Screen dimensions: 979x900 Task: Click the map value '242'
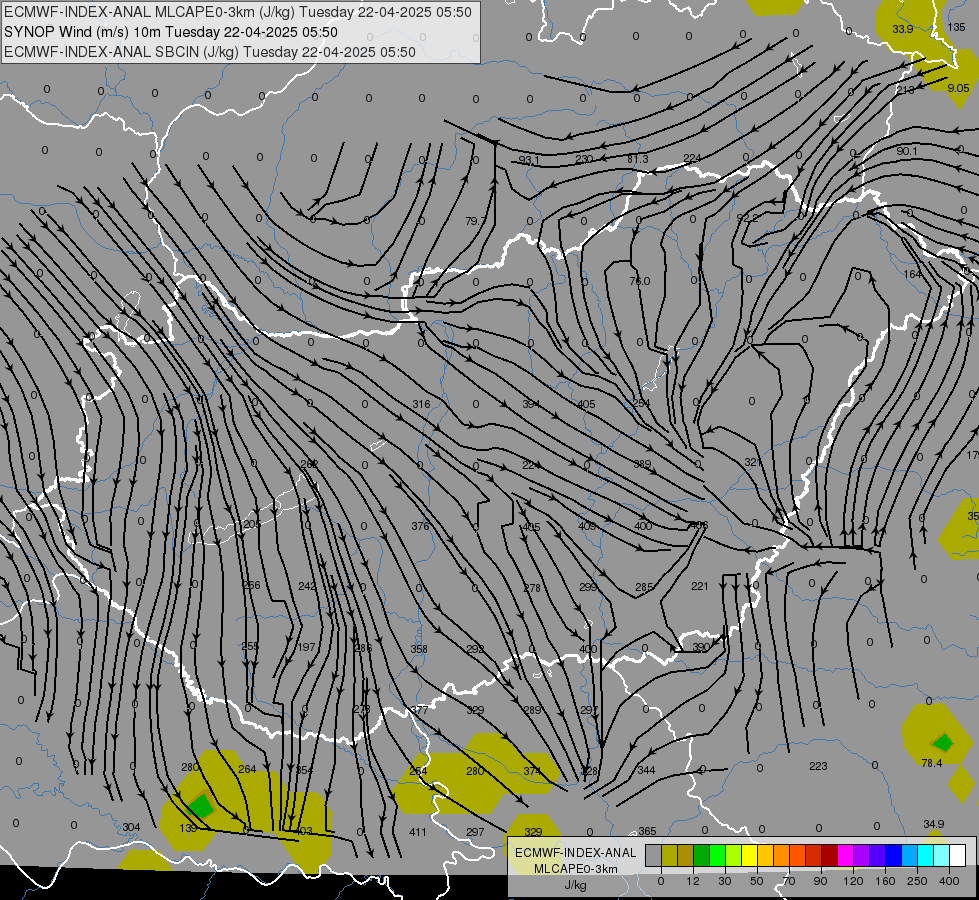307,586
